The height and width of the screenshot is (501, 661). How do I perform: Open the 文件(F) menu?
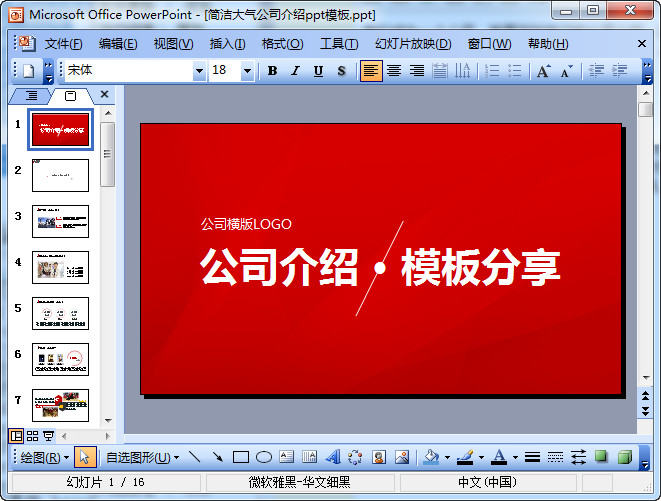click(64, 44)
